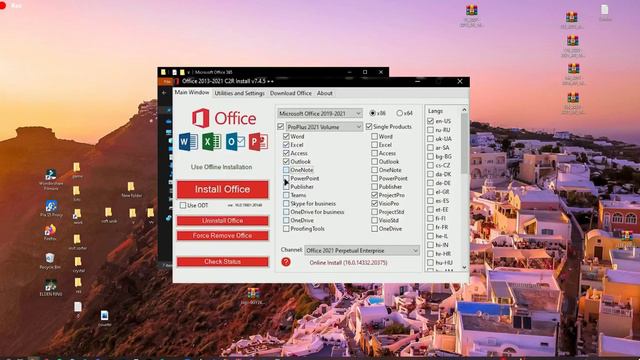The image size is (640, 360).
Task: Check Skype for business checkbox
Action: [x=286, y=203]
